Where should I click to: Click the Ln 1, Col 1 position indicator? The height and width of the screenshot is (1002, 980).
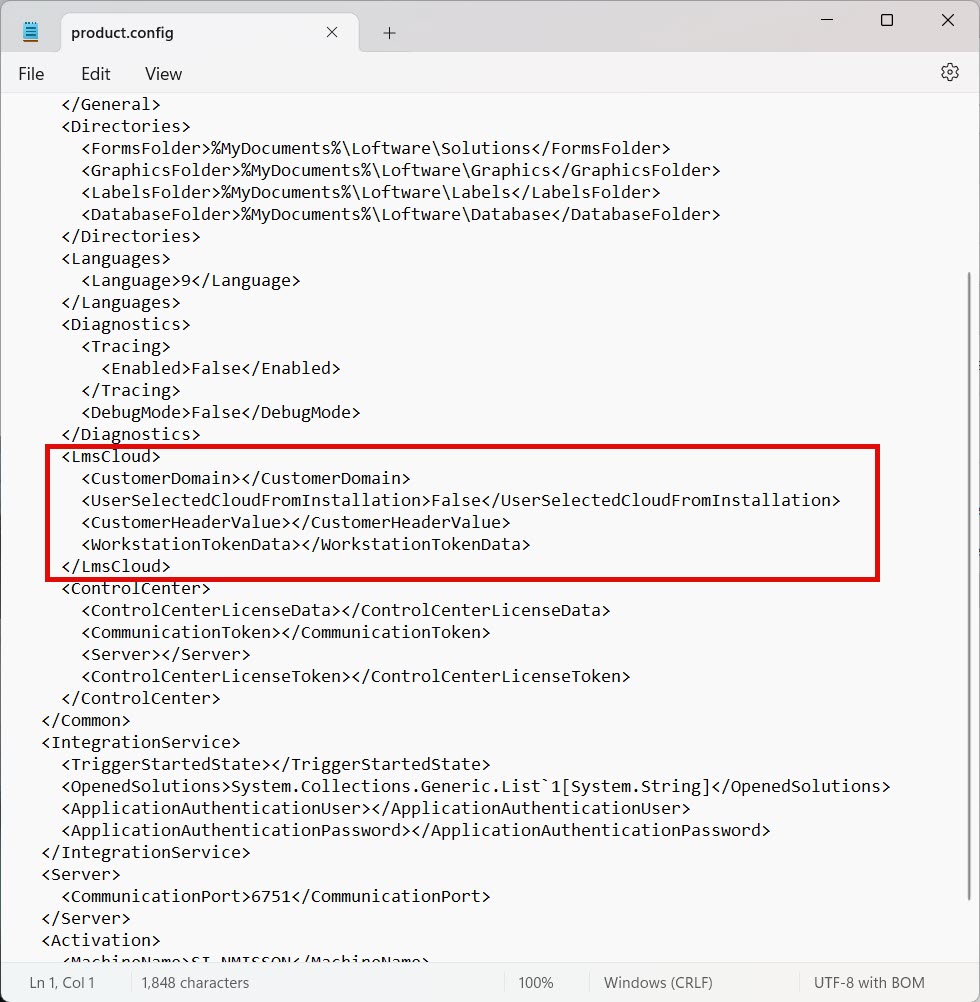62,982
